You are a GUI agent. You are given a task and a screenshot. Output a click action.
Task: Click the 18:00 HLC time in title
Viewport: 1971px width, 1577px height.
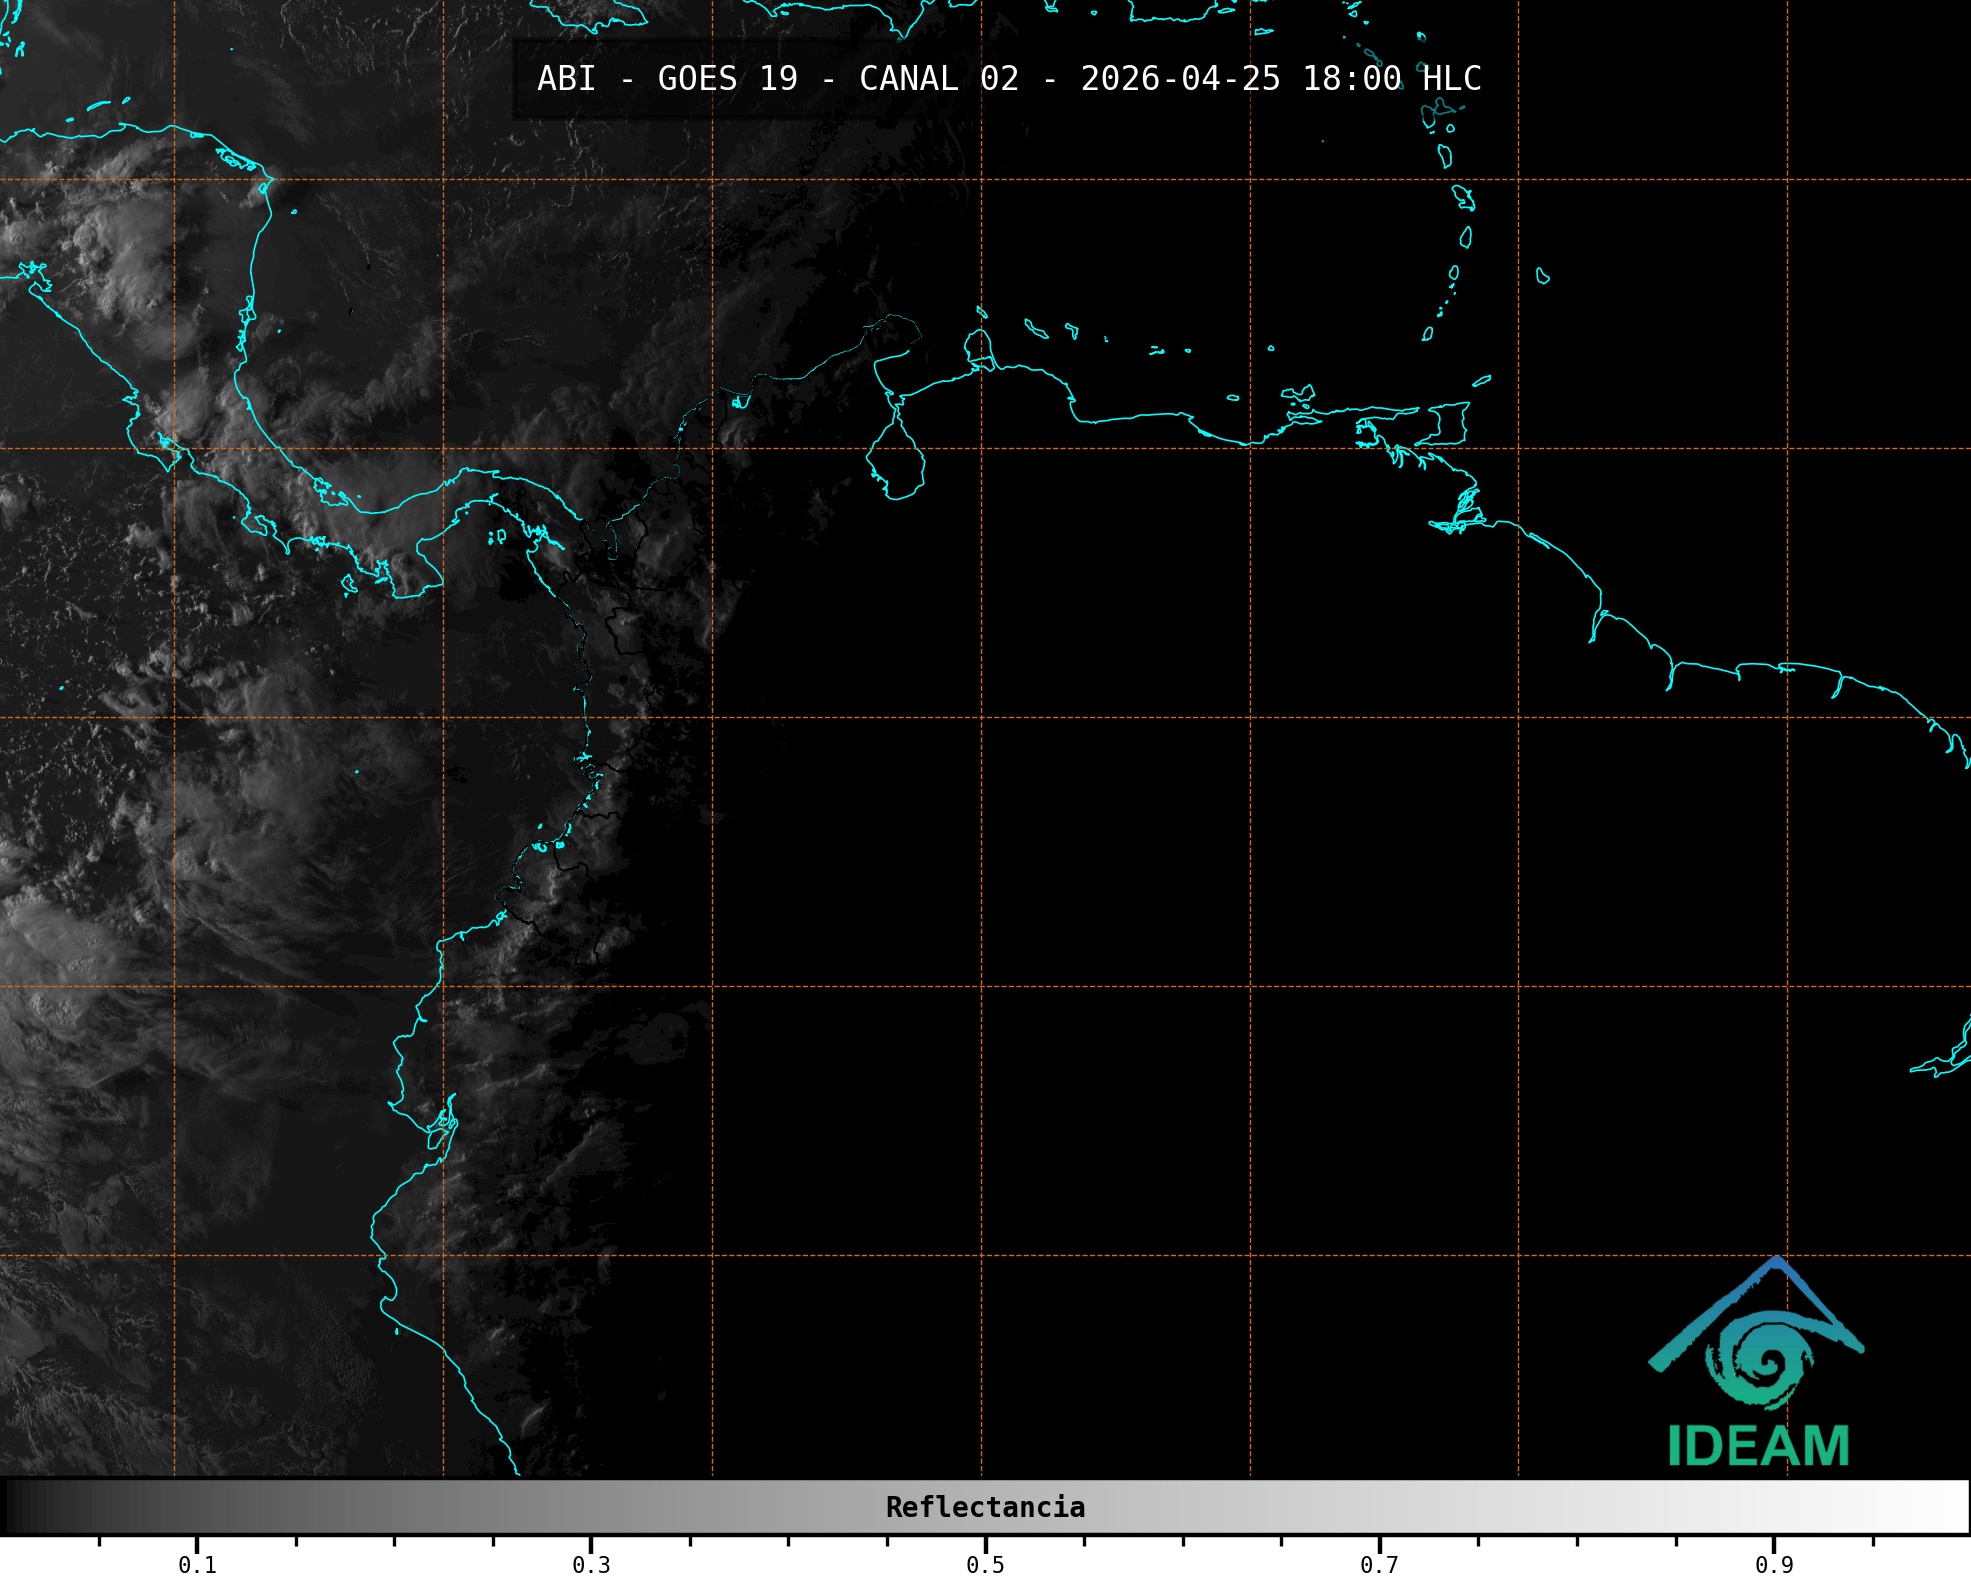[x=1391, y=79]
